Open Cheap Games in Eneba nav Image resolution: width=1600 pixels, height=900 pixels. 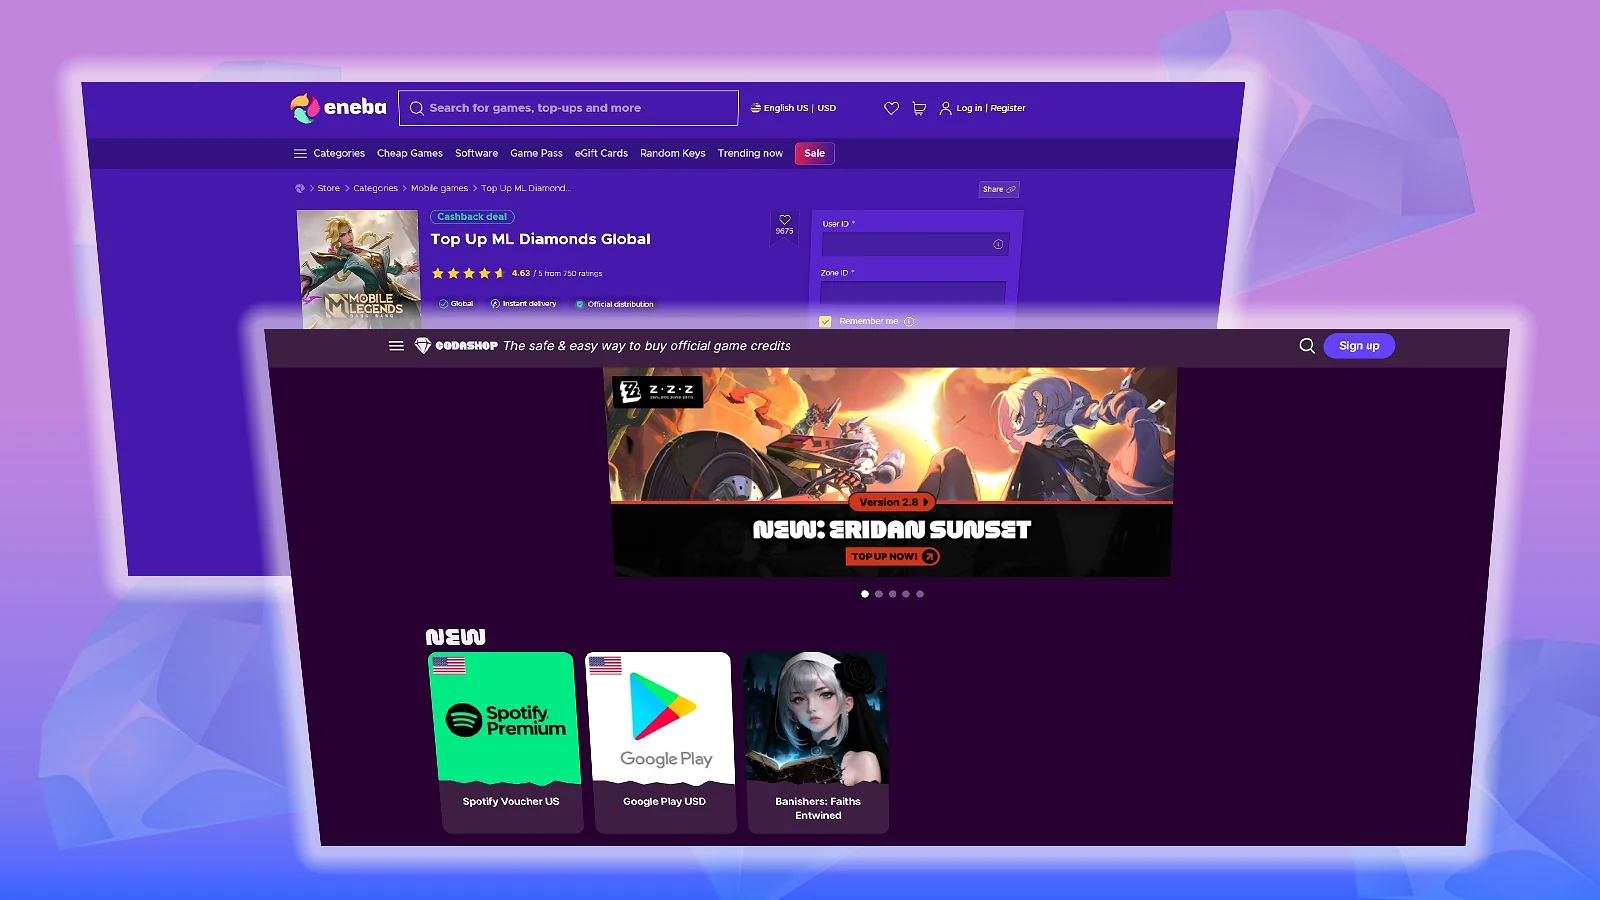pos(410,153)
